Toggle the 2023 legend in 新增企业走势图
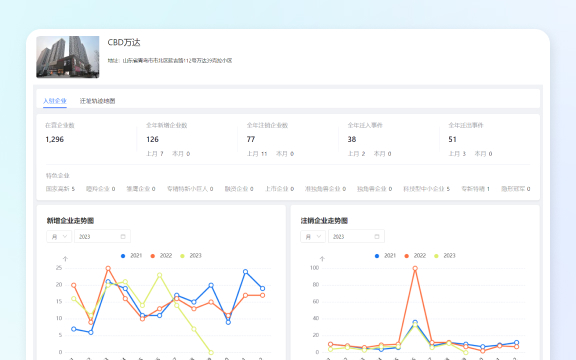The width and height of the screenshot is (576, 360). [x=191, y=256]
